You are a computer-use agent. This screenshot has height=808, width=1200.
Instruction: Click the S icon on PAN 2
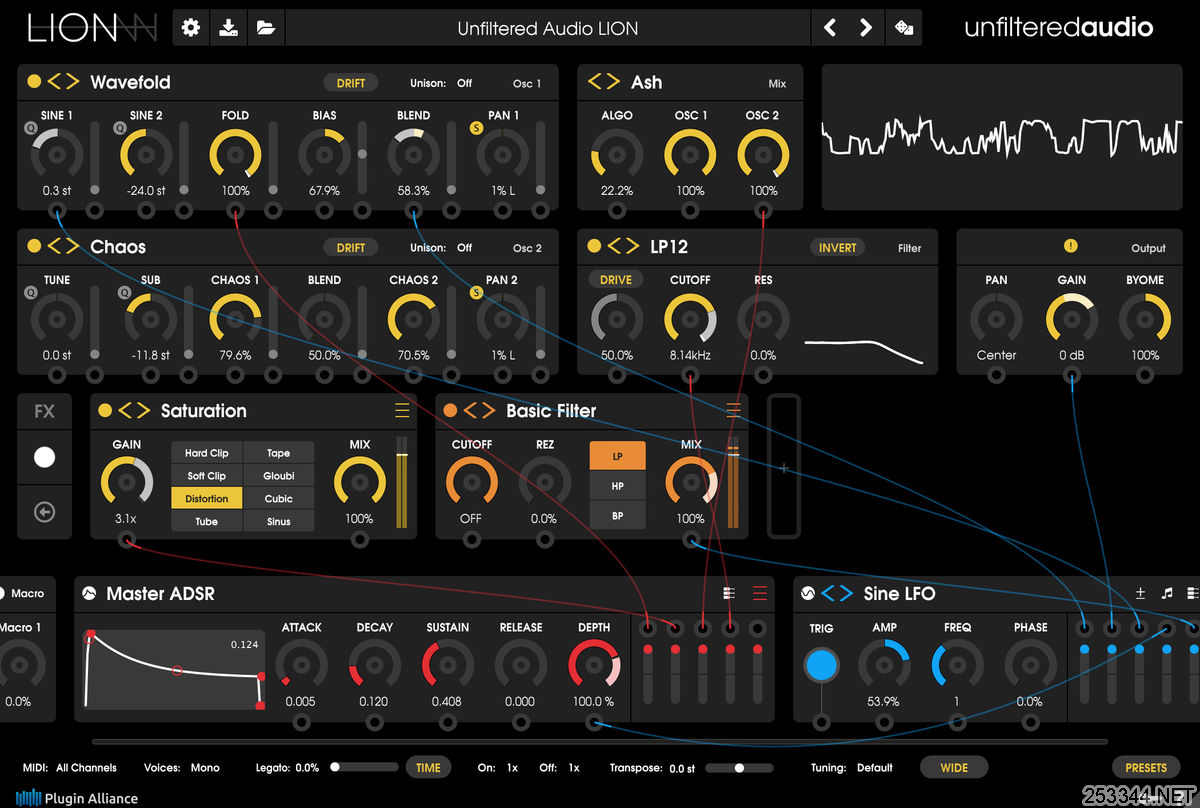(476, 293)
